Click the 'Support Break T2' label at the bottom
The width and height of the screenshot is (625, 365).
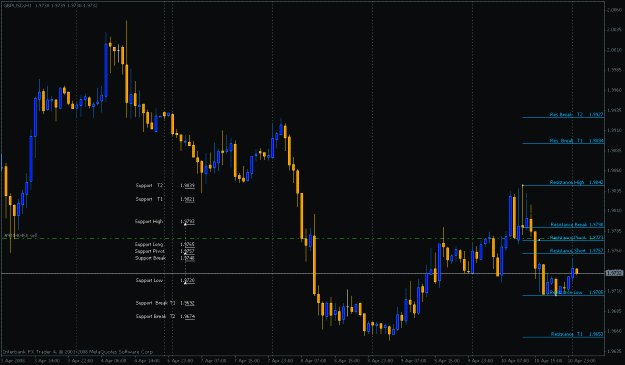[x=155, y=316]
